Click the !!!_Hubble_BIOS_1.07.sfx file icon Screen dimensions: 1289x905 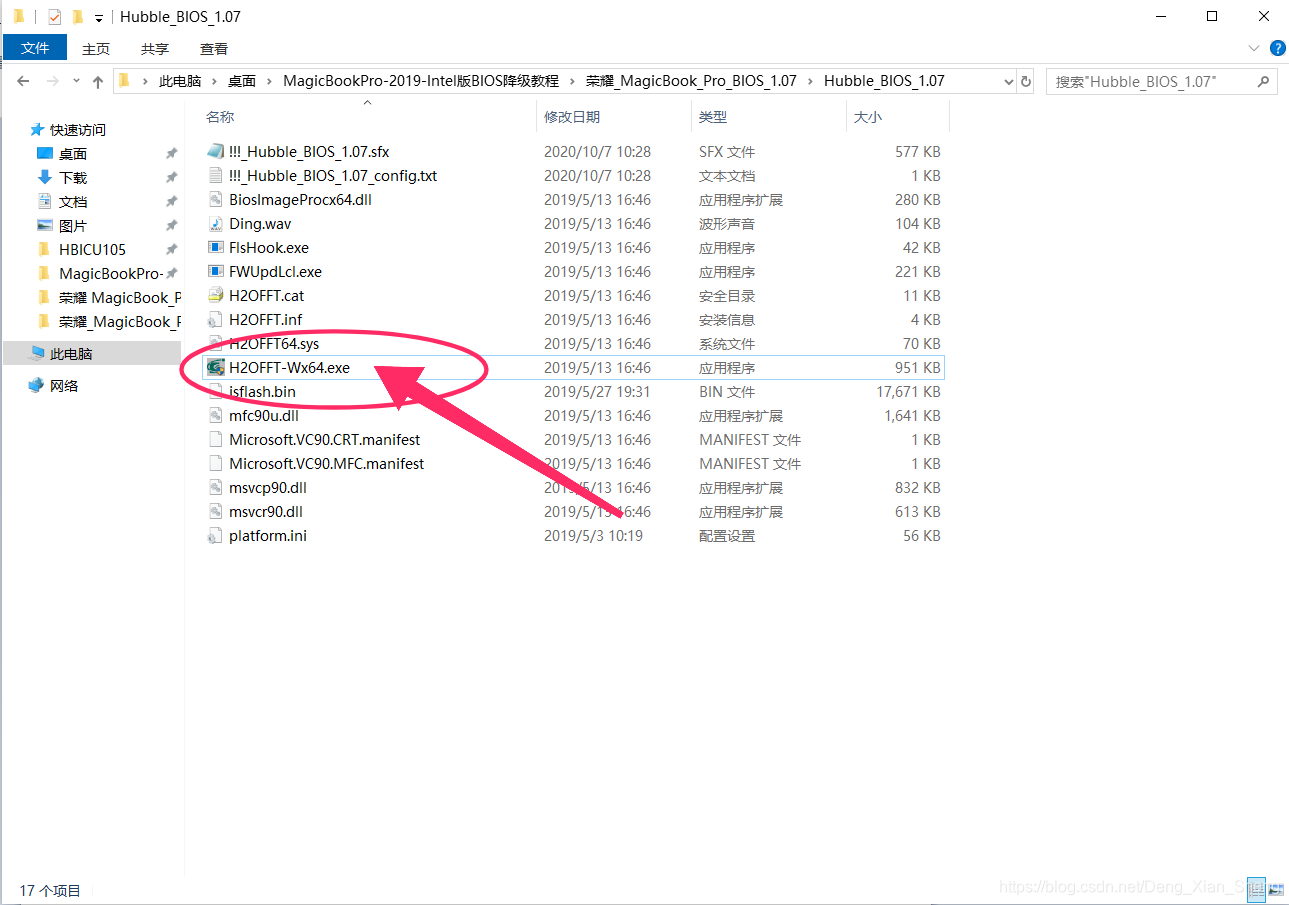(215, 152)
